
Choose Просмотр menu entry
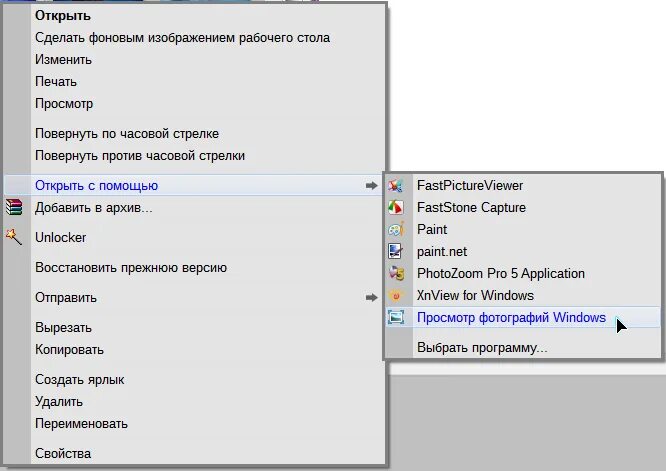pos(195,104)
